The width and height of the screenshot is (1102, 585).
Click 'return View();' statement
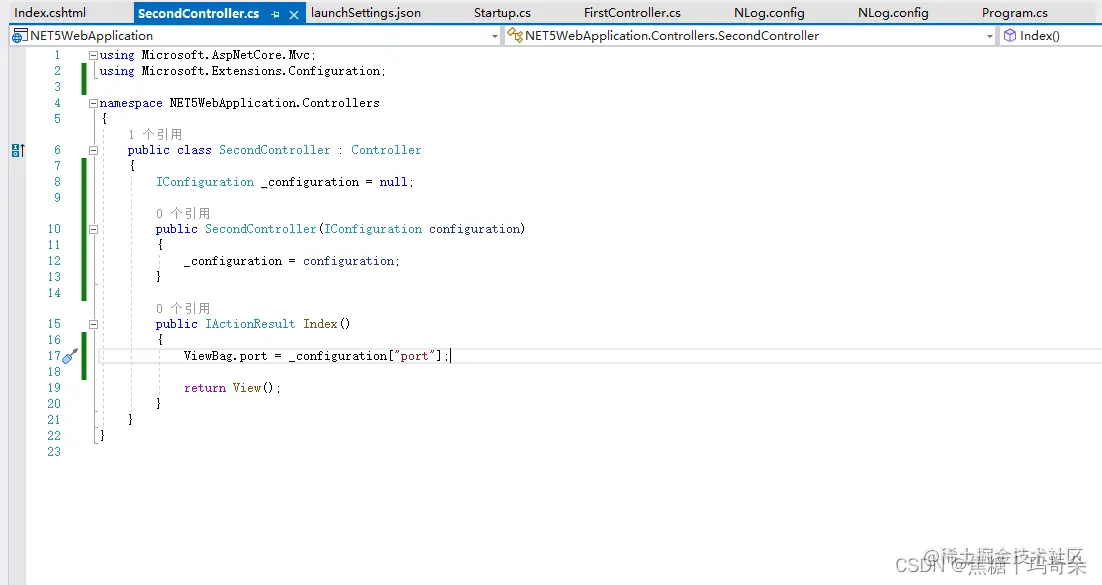[232, 387]
